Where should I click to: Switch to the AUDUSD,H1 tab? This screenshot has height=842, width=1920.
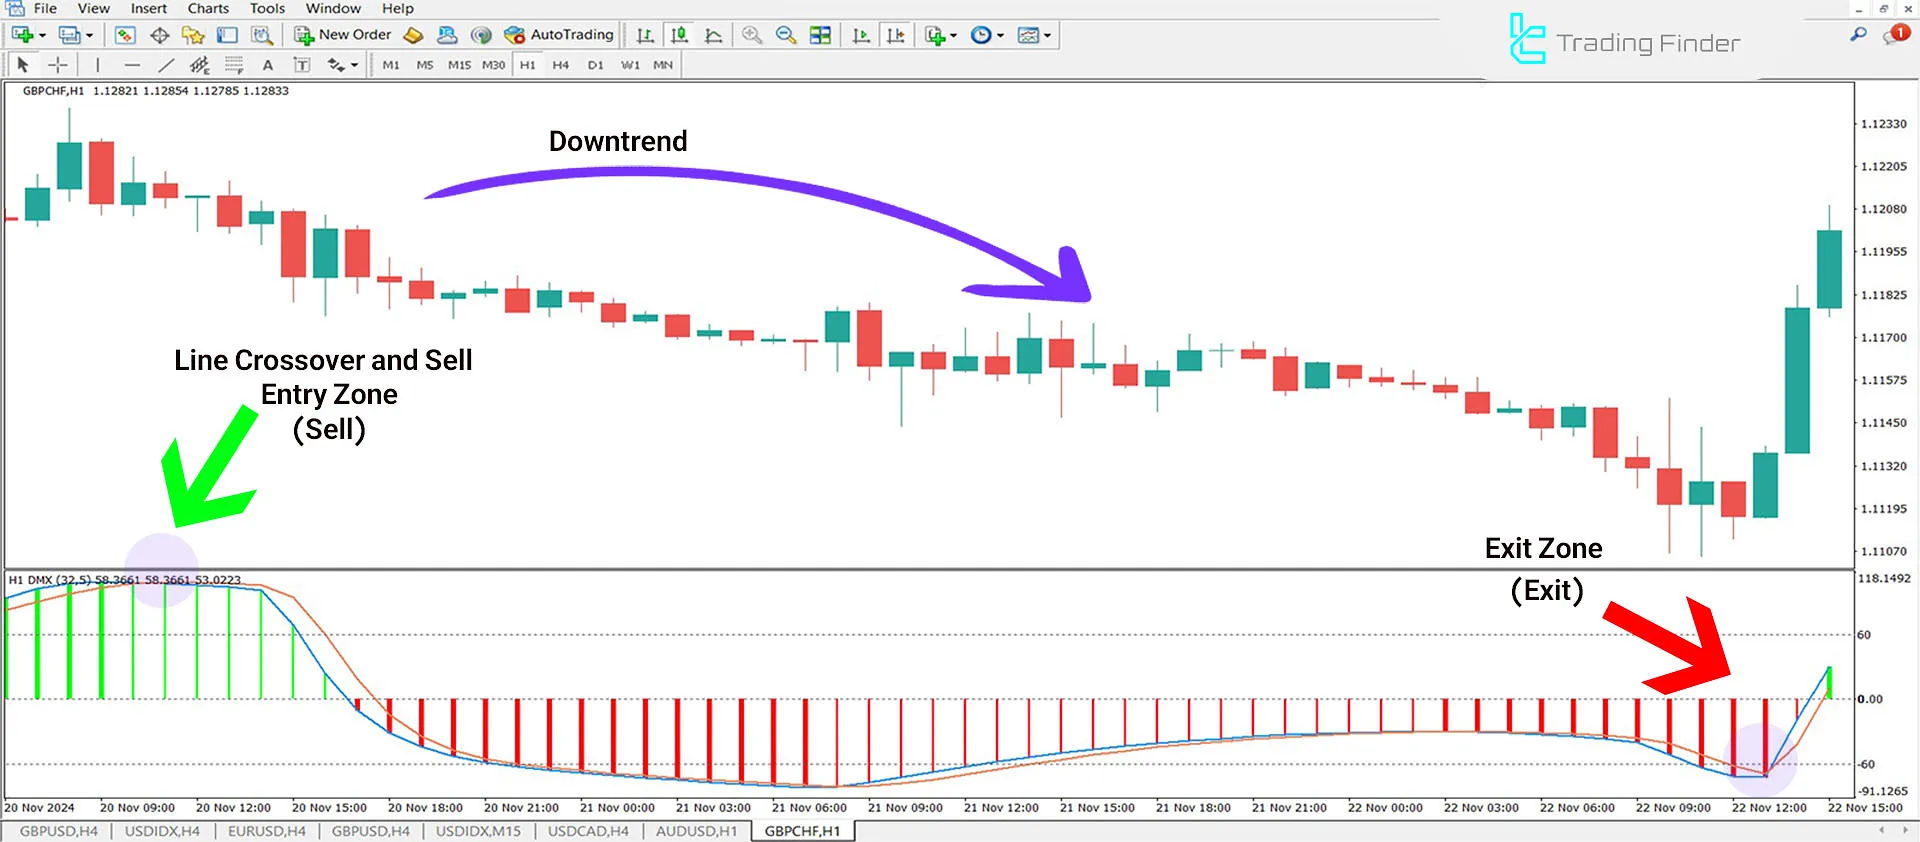pyautogui.click(x=696, y=831)
